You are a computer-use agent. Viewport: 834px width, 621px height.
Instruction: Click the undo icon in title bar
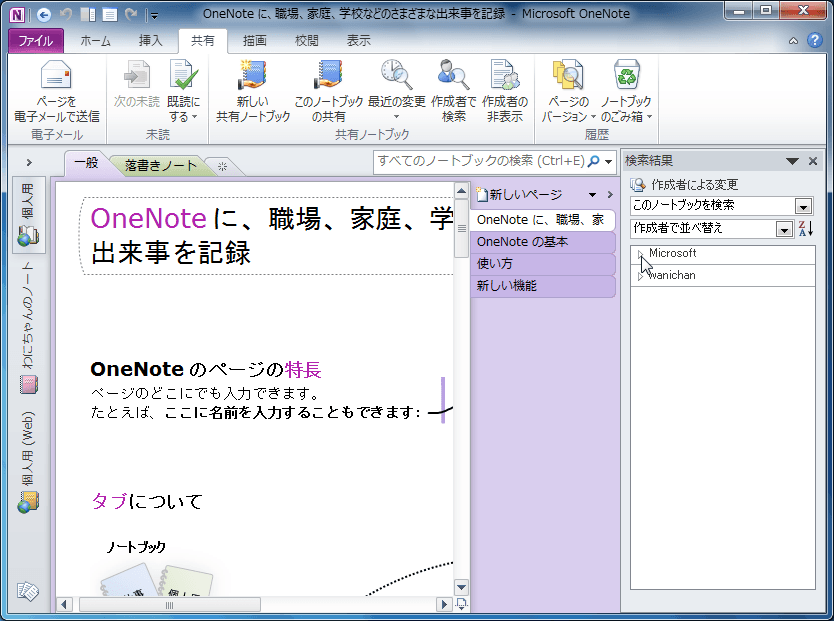(66, 15)
